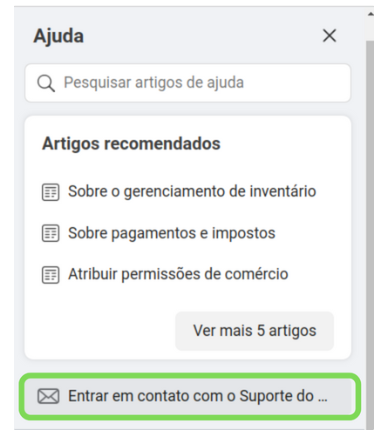Select Entrar em contato com o Suporte
Image resolution: width=389 pixels, height=436 pixels.
190,396
